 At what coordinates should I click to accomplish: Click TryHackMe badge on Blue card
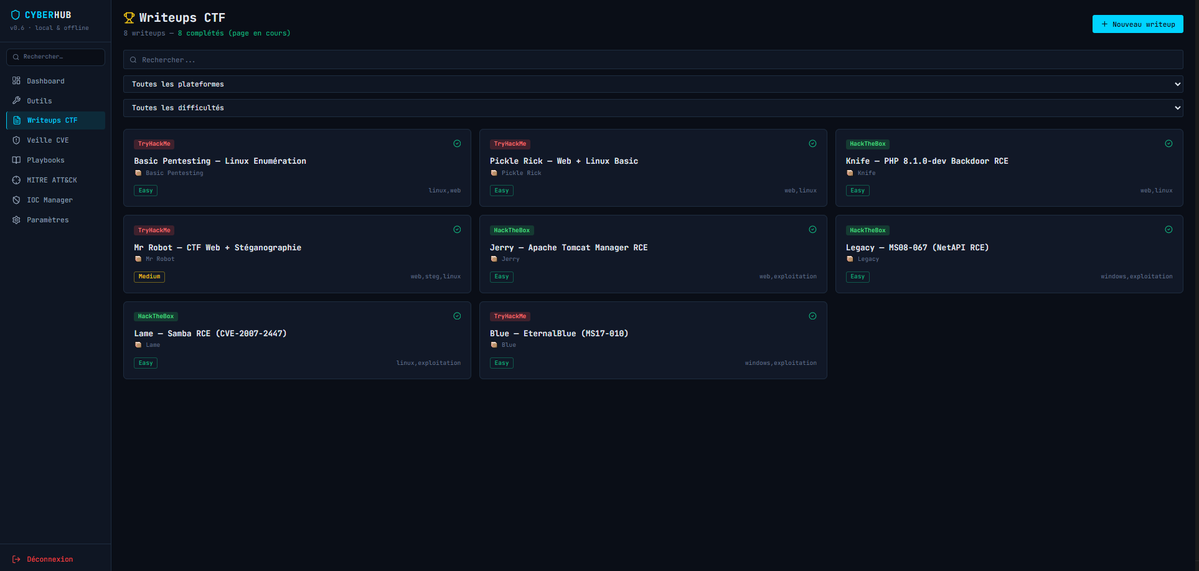510,316
